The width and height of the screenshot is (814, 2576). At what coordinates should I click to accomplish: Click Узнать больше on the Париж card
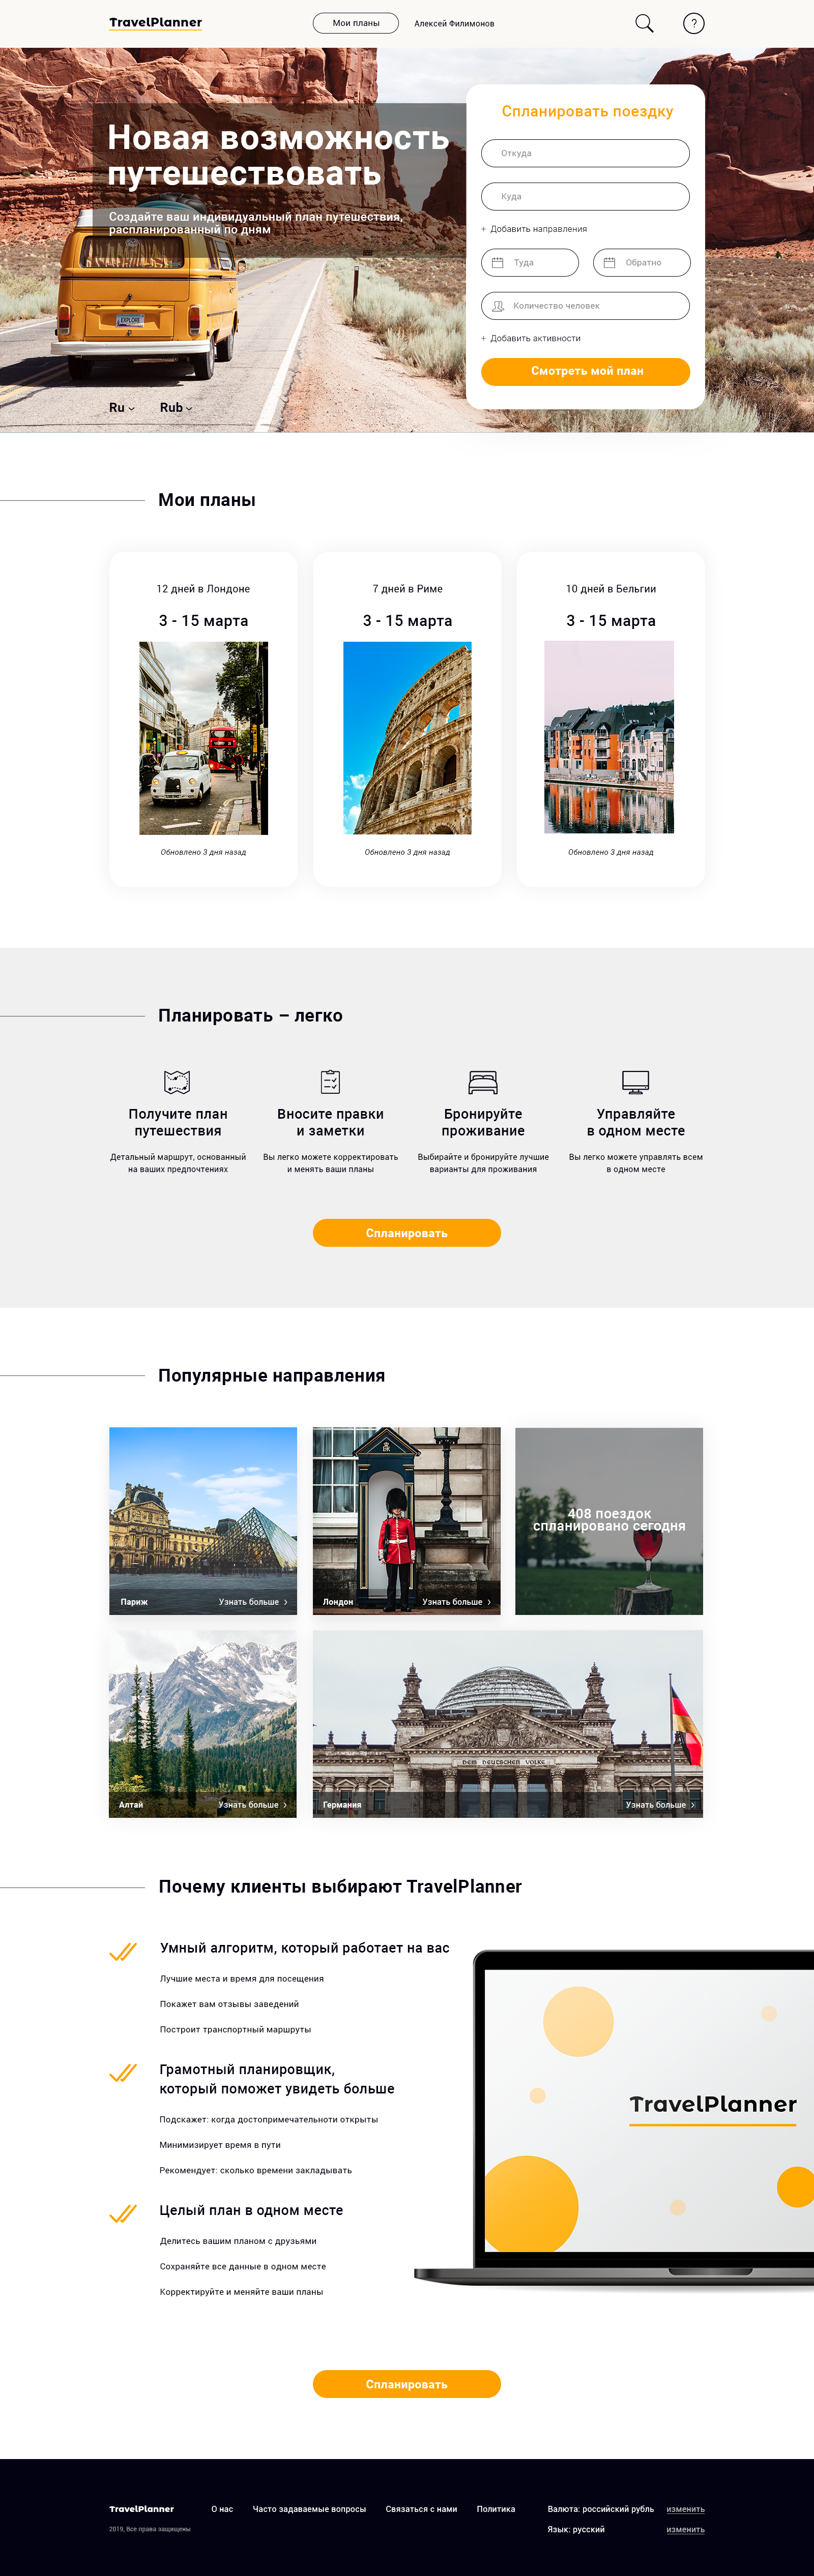(x=249, y=1602)
